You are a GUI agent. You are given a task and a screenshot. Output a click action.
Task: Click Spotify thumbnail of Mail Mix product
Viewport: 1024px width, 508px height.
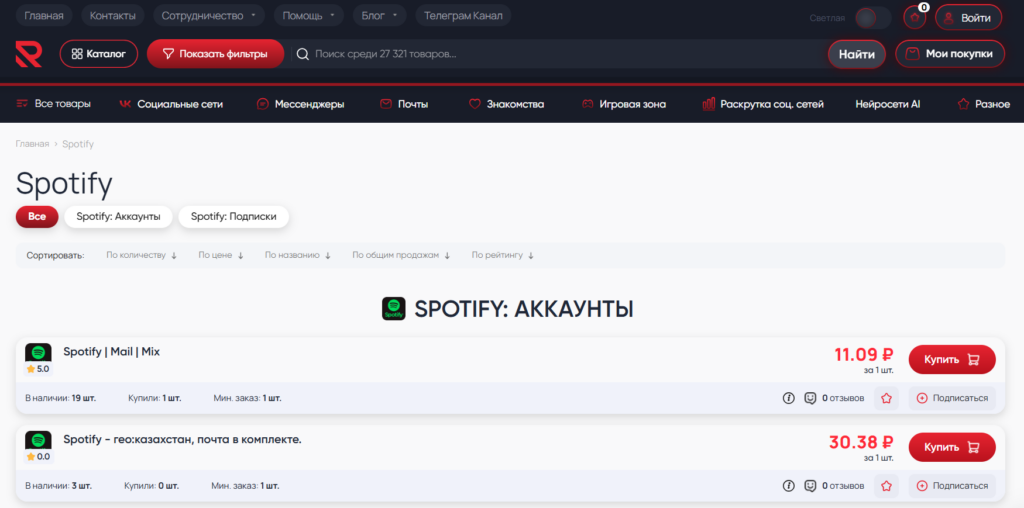click(x=39, y=353)
